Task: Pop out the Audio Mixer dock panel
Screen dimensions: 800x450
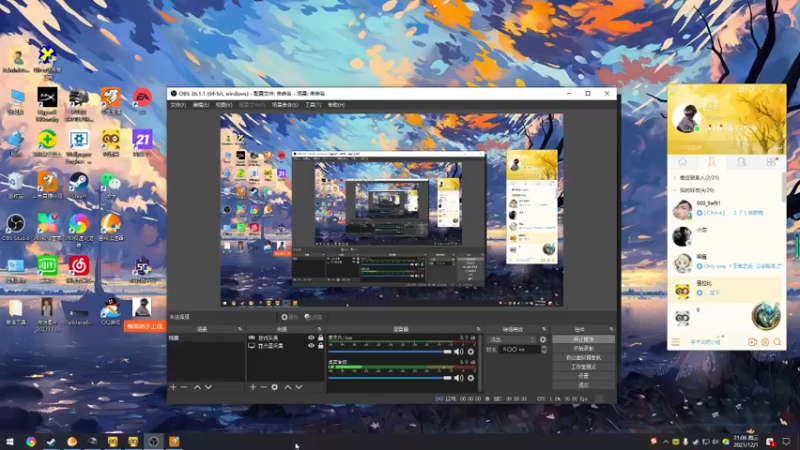Action: point(478,329)
